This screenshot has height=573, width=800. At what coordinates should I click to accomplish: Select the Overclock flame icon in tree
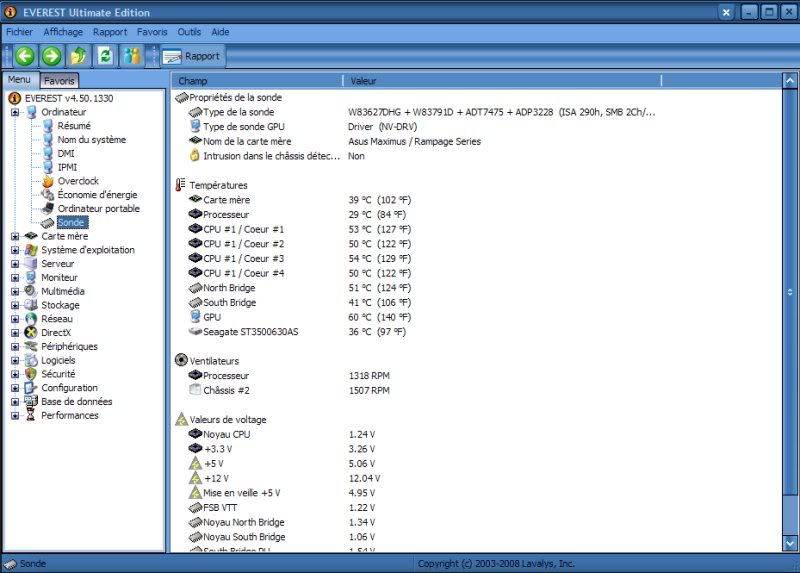[x=47, y=181]
